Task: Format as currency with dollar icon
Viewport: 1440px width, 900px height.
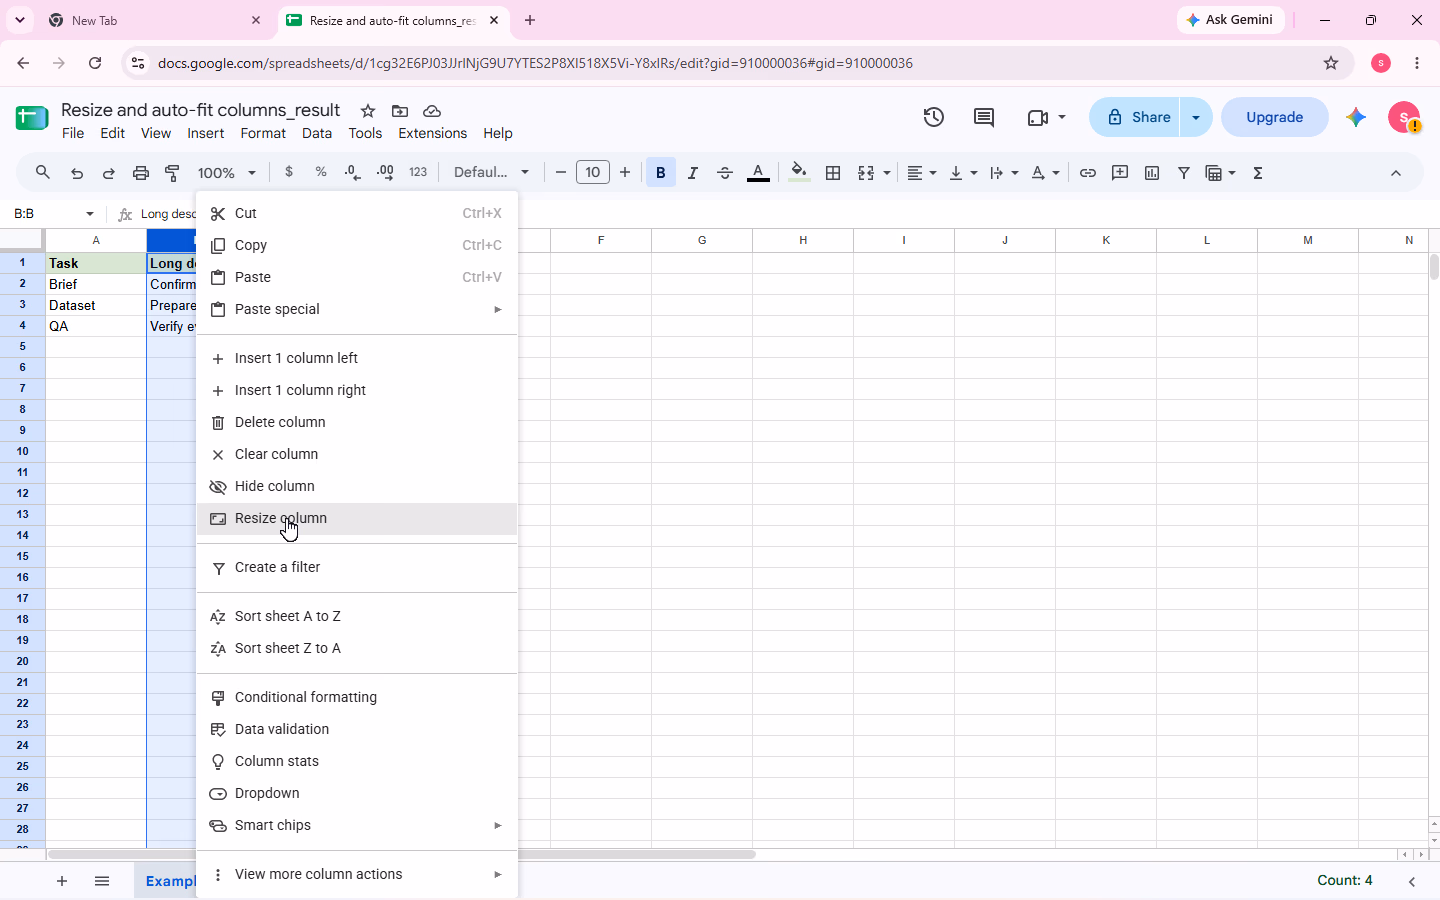Action: pyautogui.click(x=289, y=172)
